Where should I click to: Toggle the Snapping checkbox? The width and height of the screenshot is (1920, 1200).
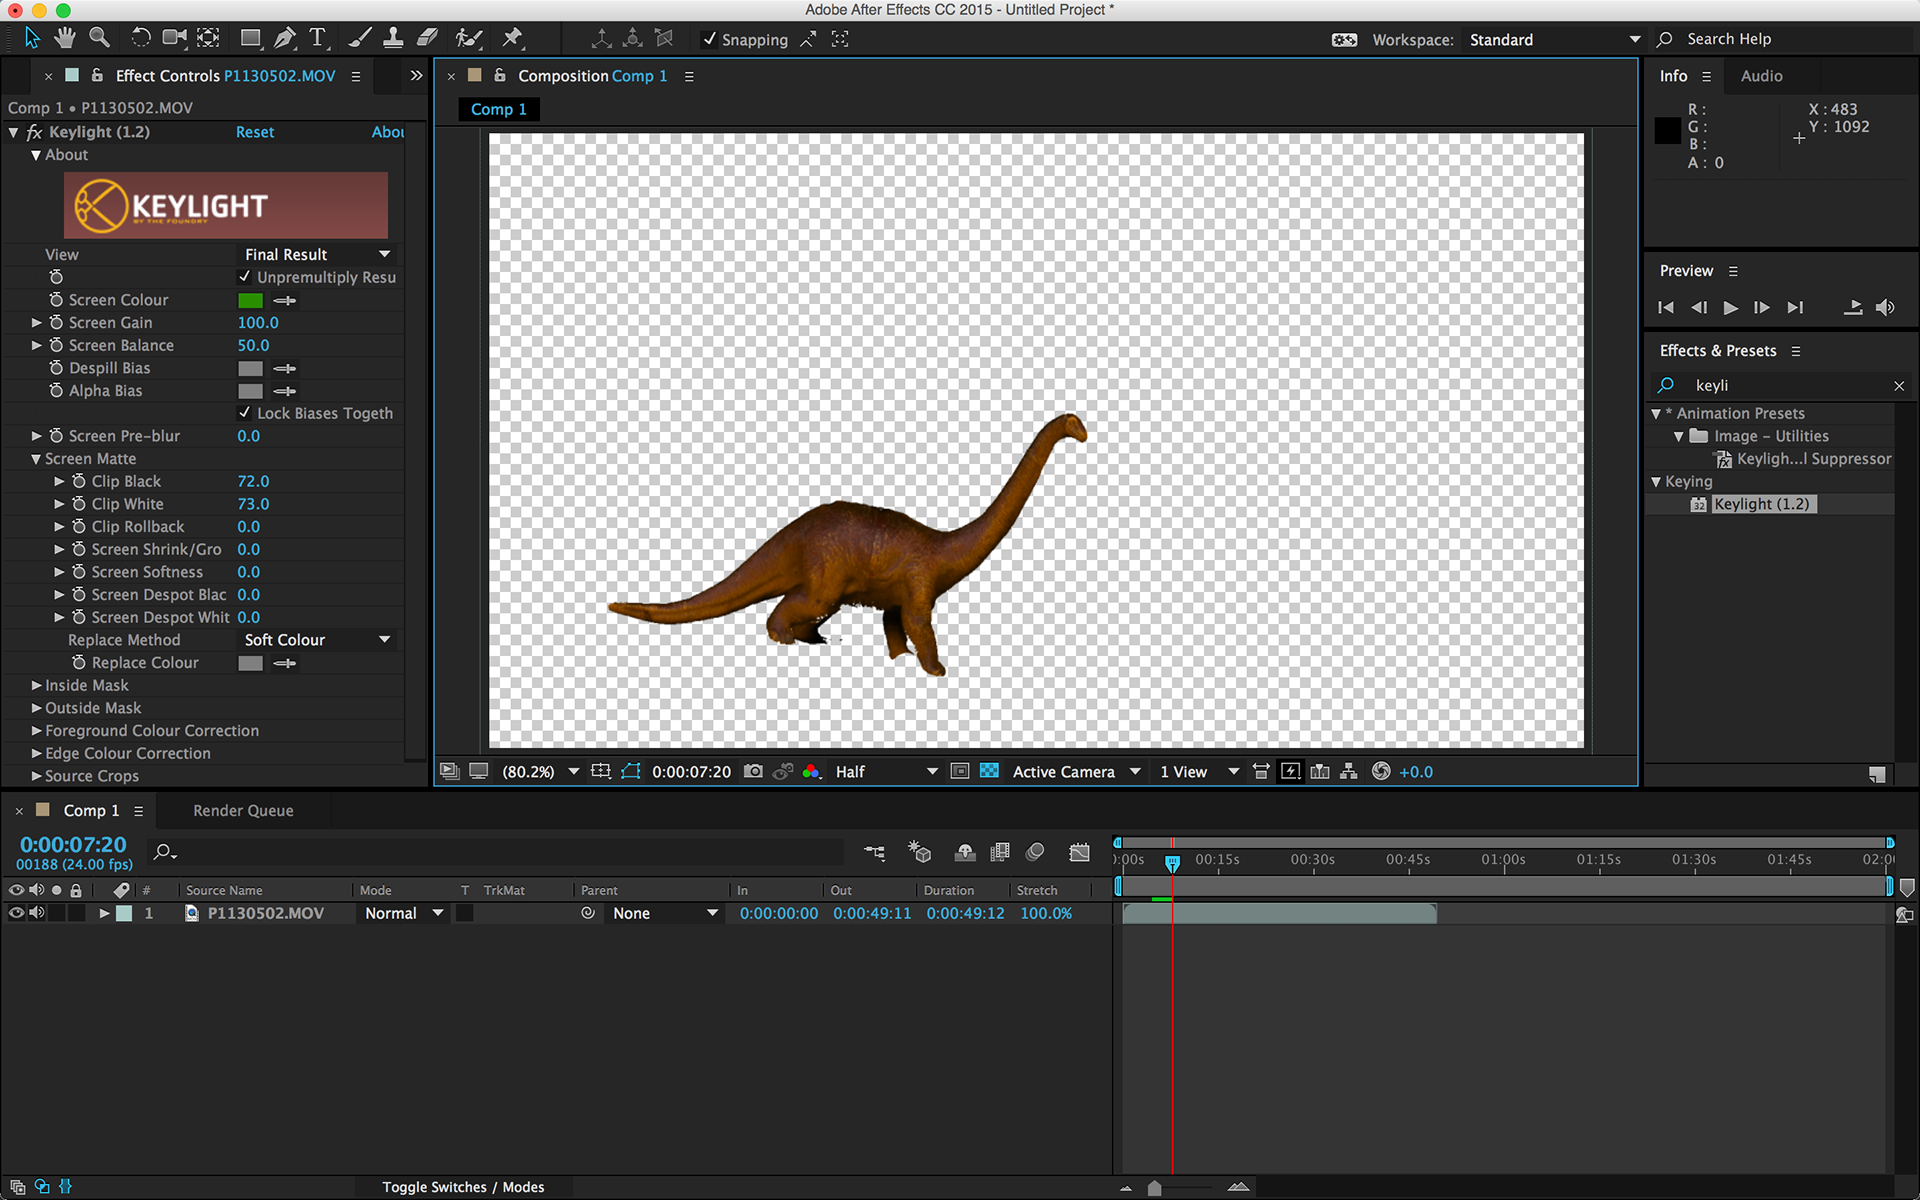pyautogui.click(x=710, y=39)
